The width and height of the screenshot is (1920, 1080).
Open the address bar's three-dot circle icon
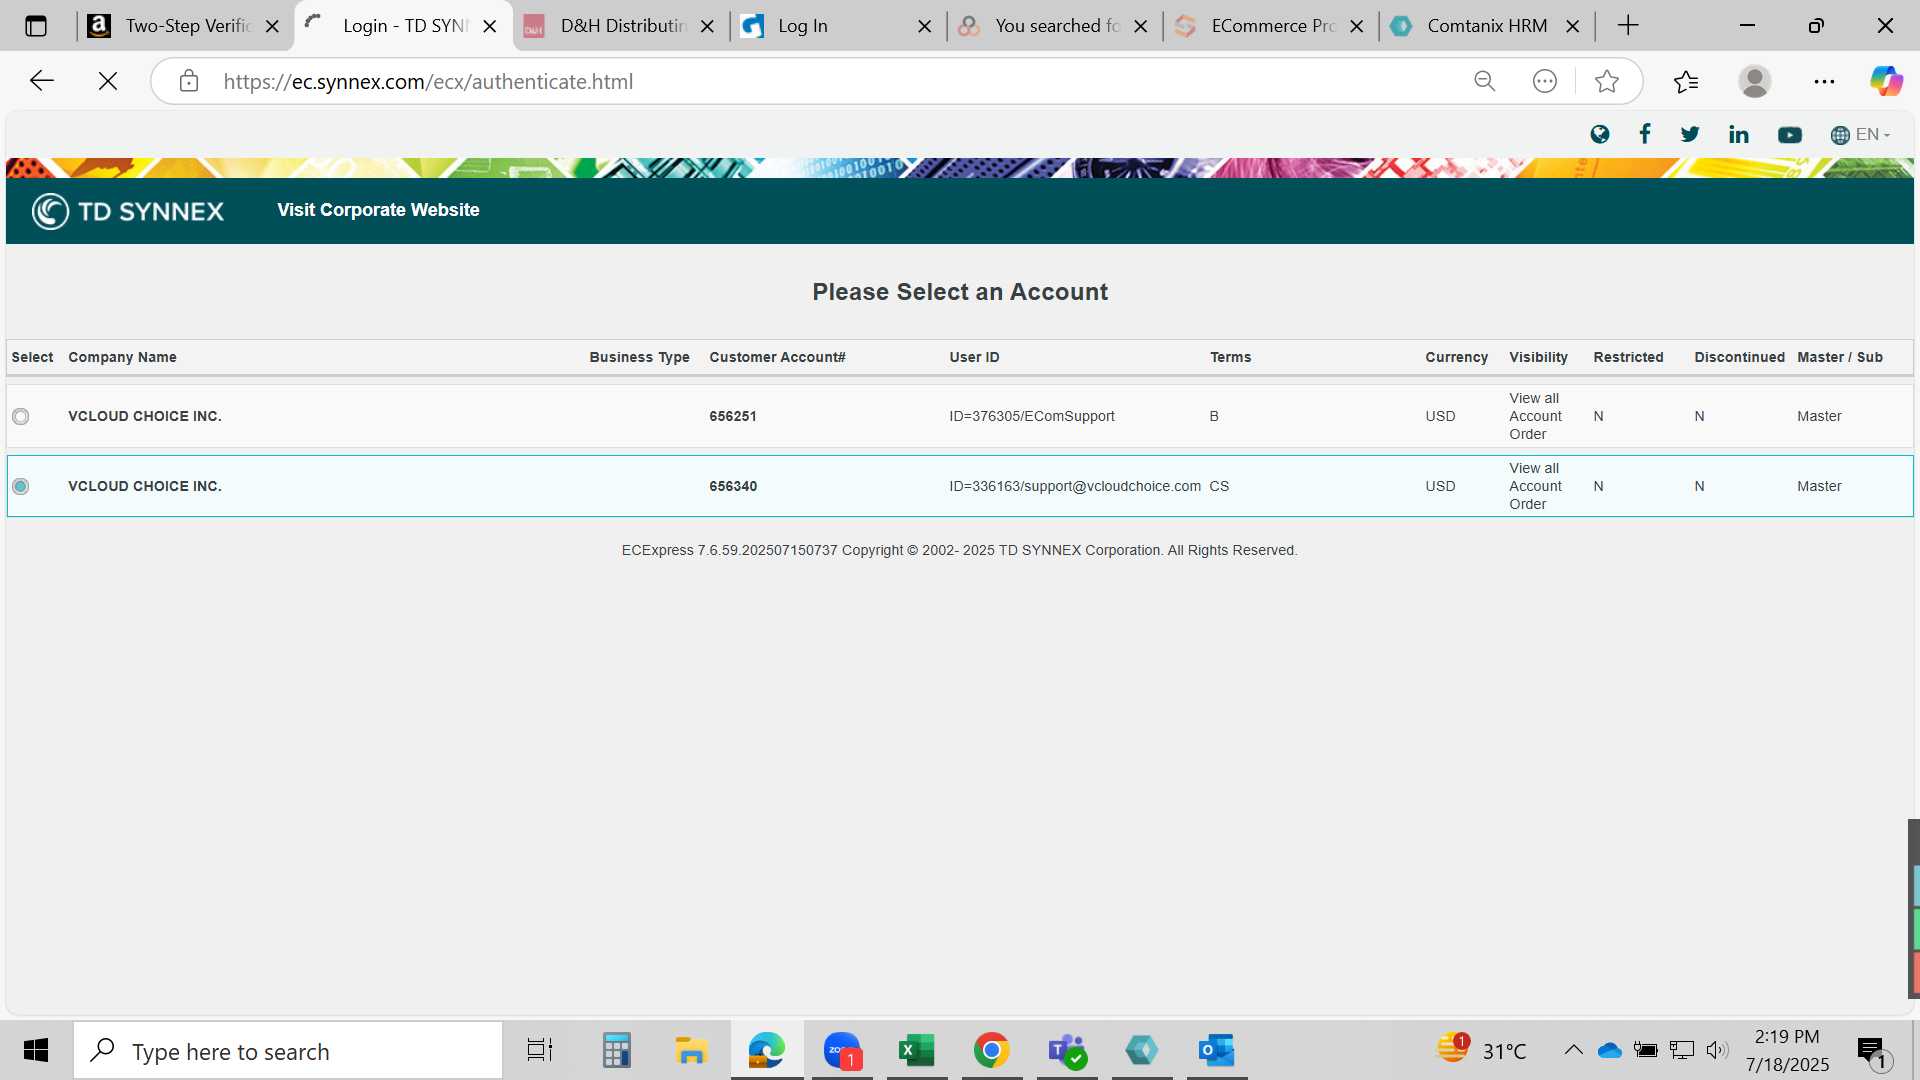pos(1545,81)
